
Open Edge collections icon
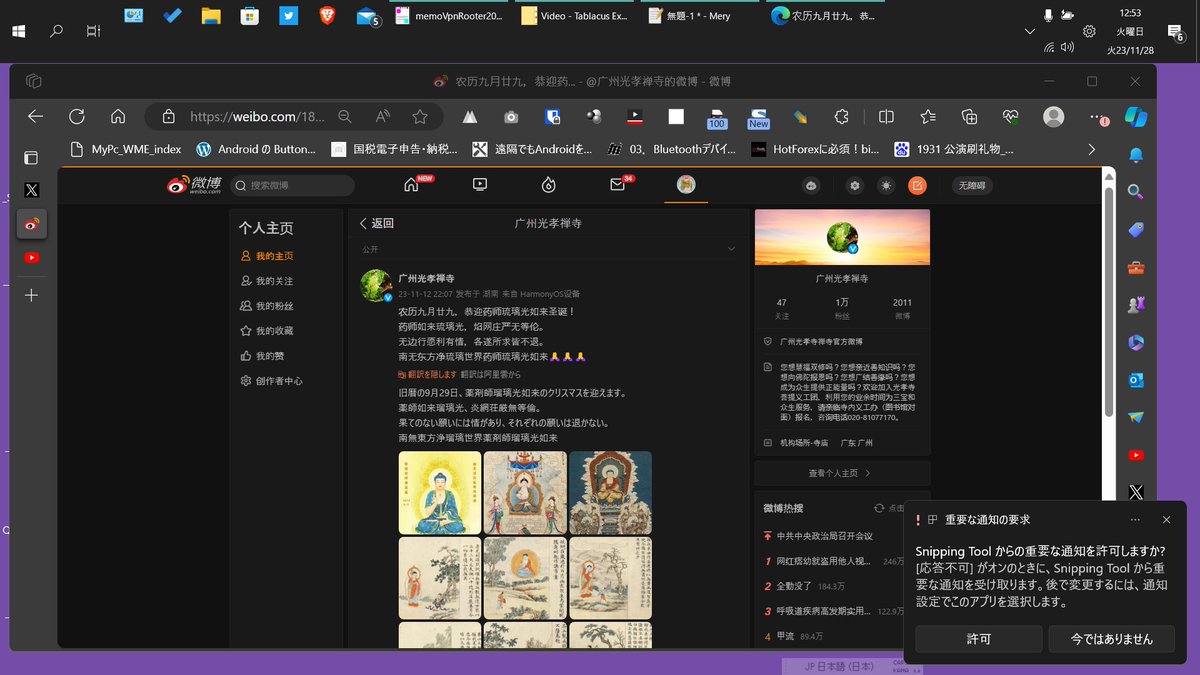[x=969, y=116]
